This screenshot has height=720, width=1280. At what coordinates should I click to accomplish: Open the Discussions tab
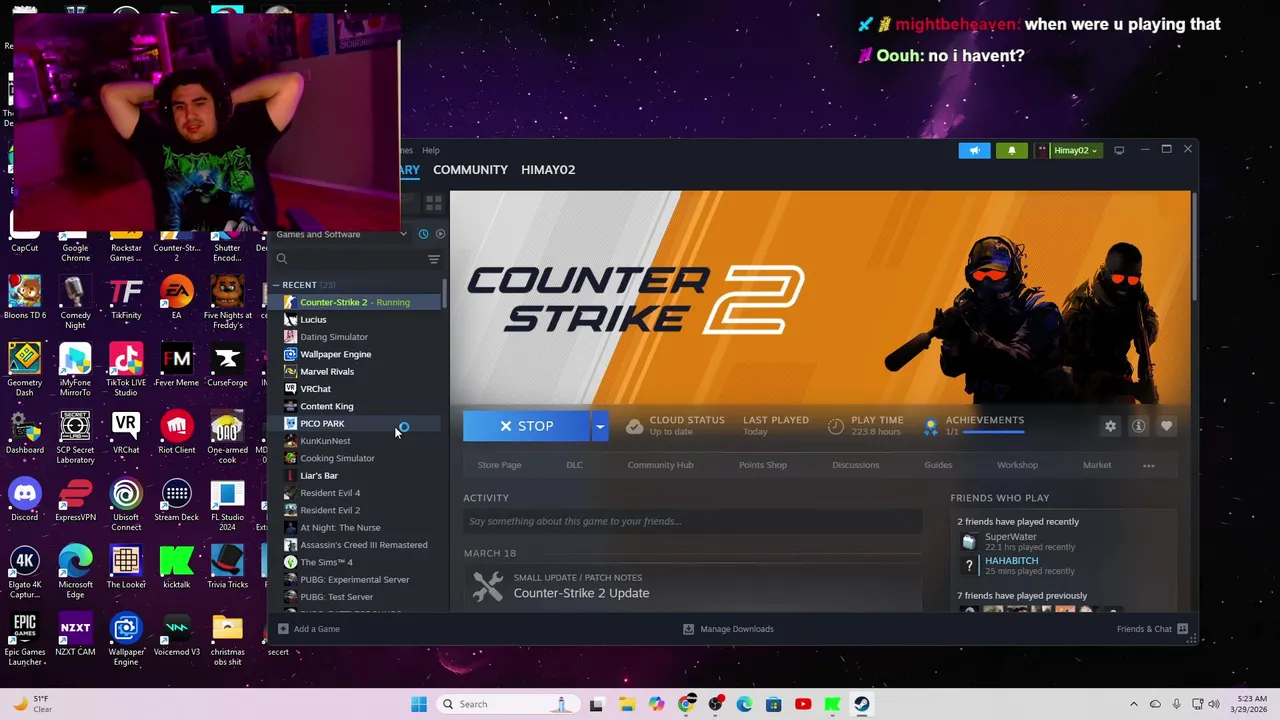[x=856, y=465]
